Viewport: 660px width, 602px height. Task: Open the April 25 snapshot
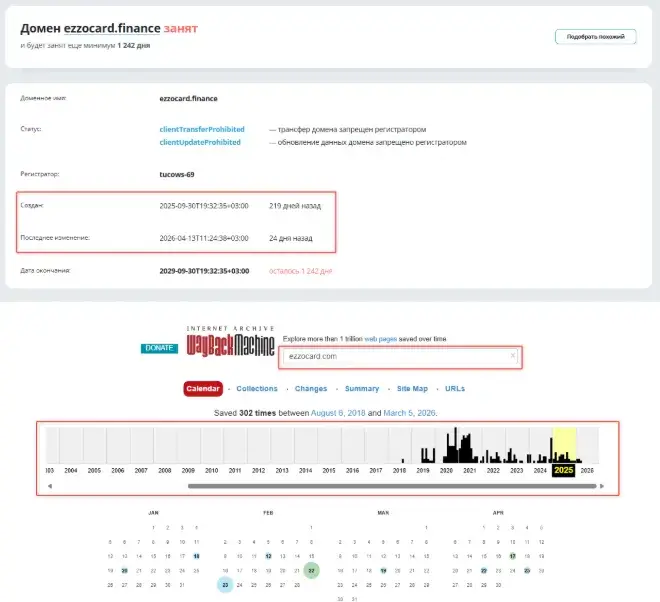[527, 570]
